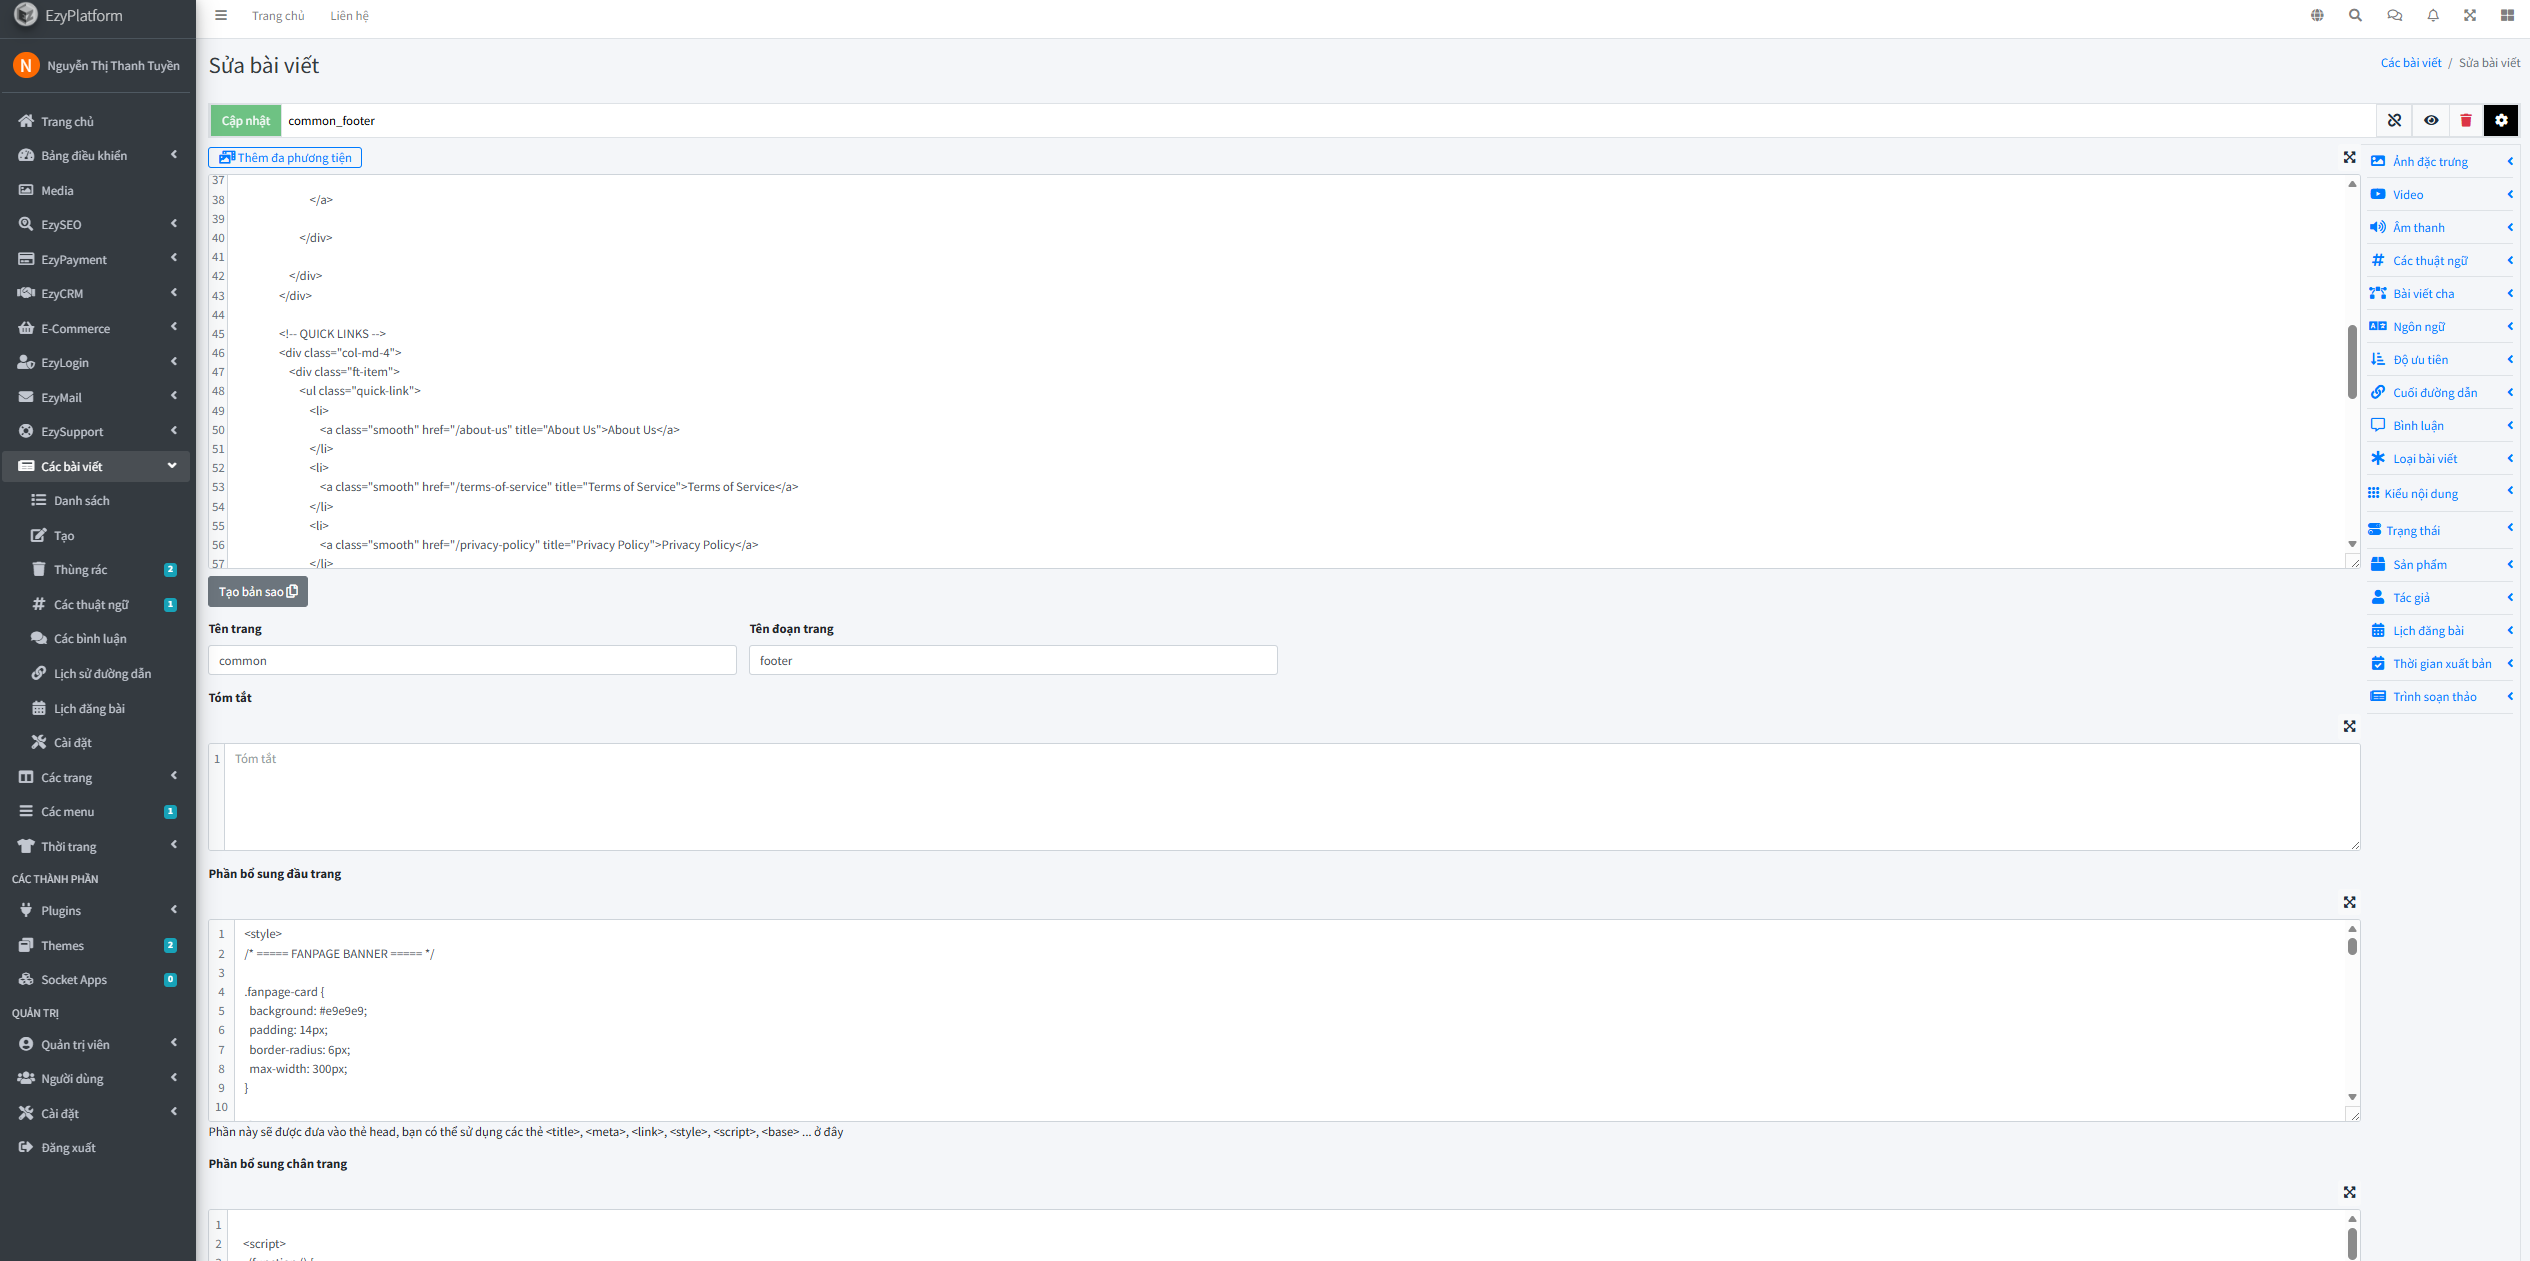Viewport: 2530px width, 1261px height.
Task: Toggle the eye preview icon
Action: pos(2431,120)
